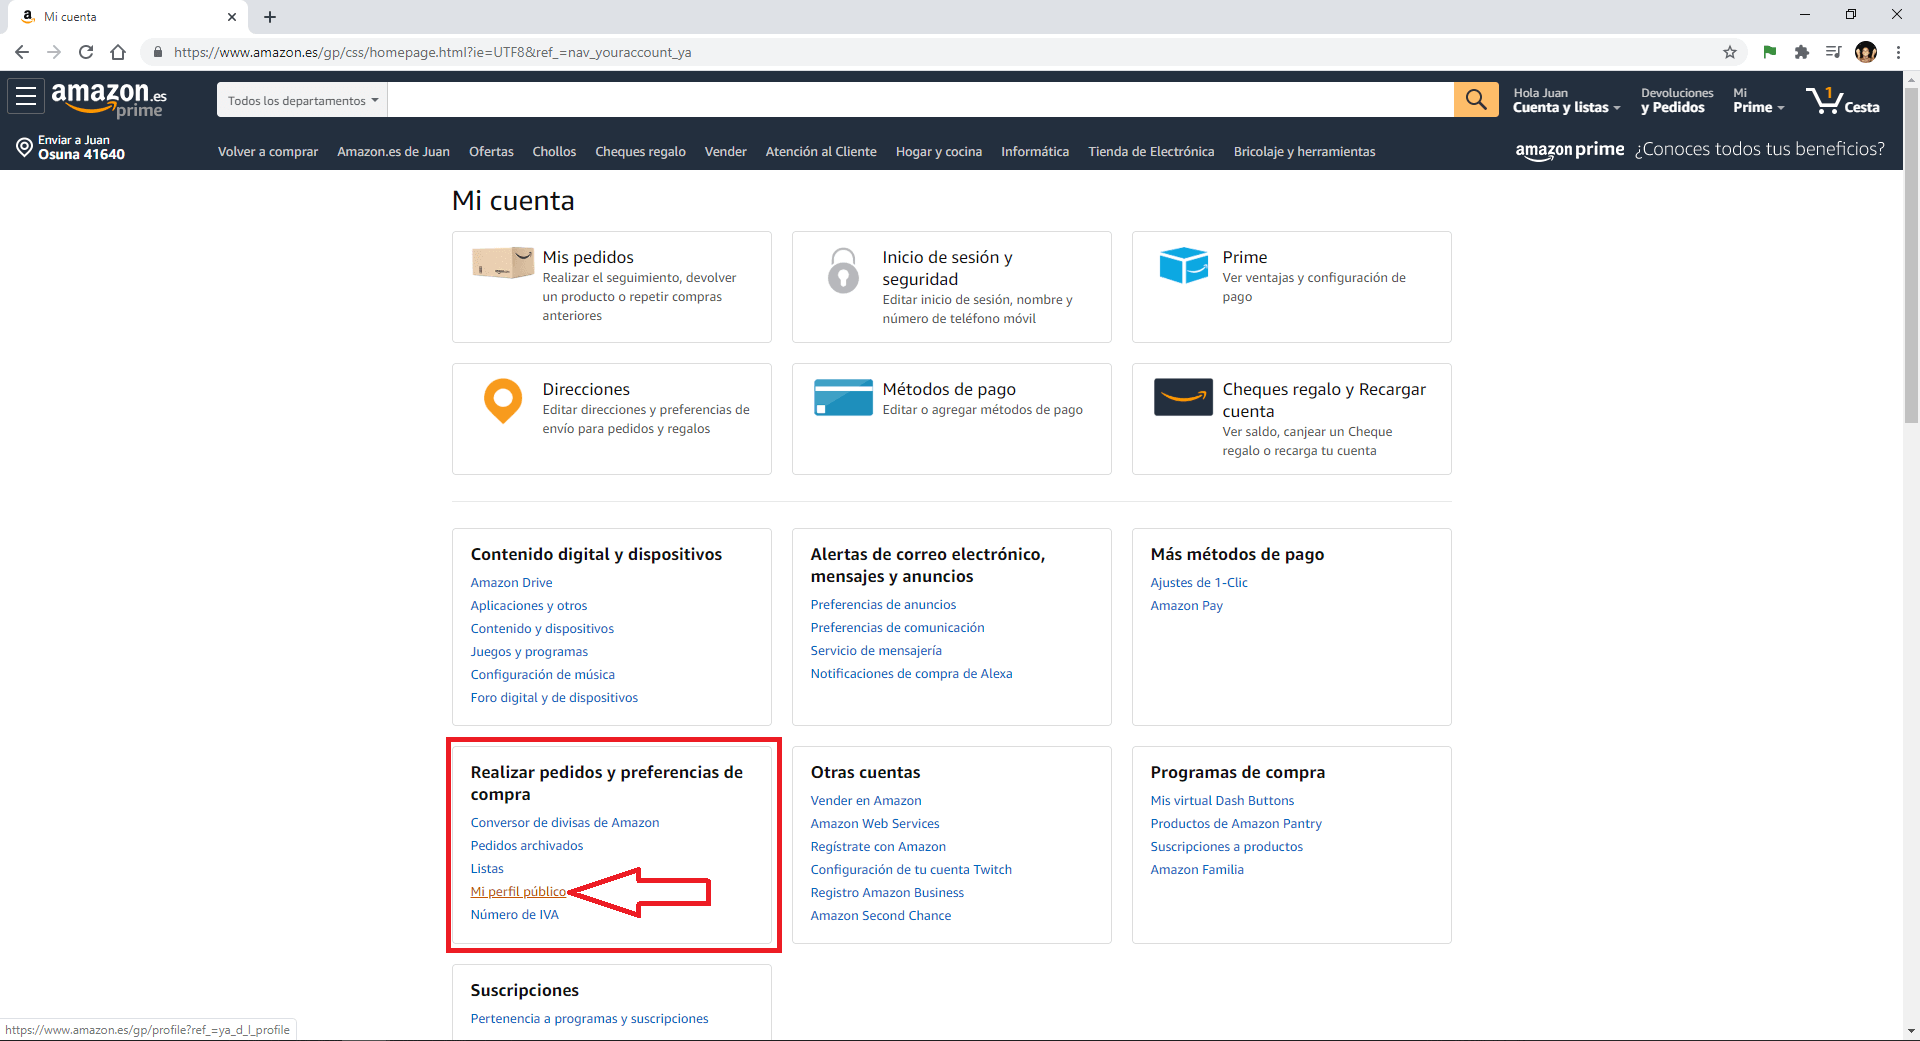Open the extensions puzzle piece icon
1920x1041 pixels.
(x=1802, y=52)
